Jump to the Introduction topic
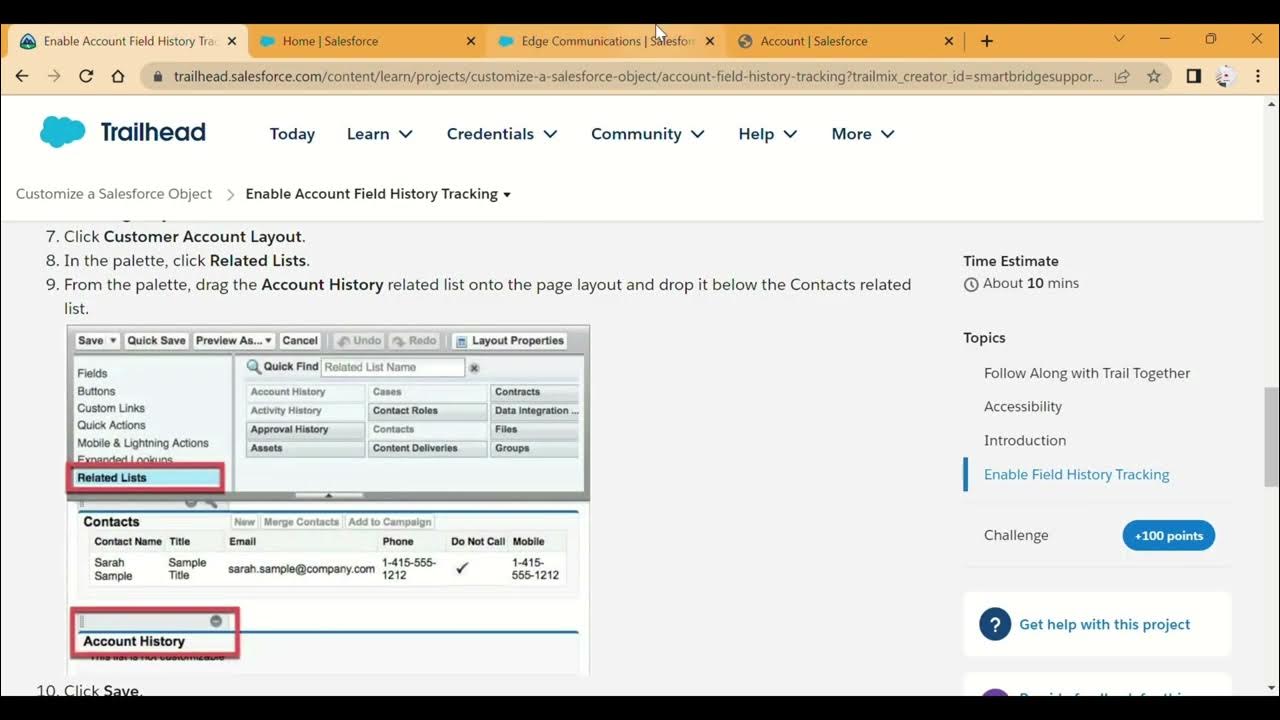This screenshot has height=720, width=1280. point(1025,441)
